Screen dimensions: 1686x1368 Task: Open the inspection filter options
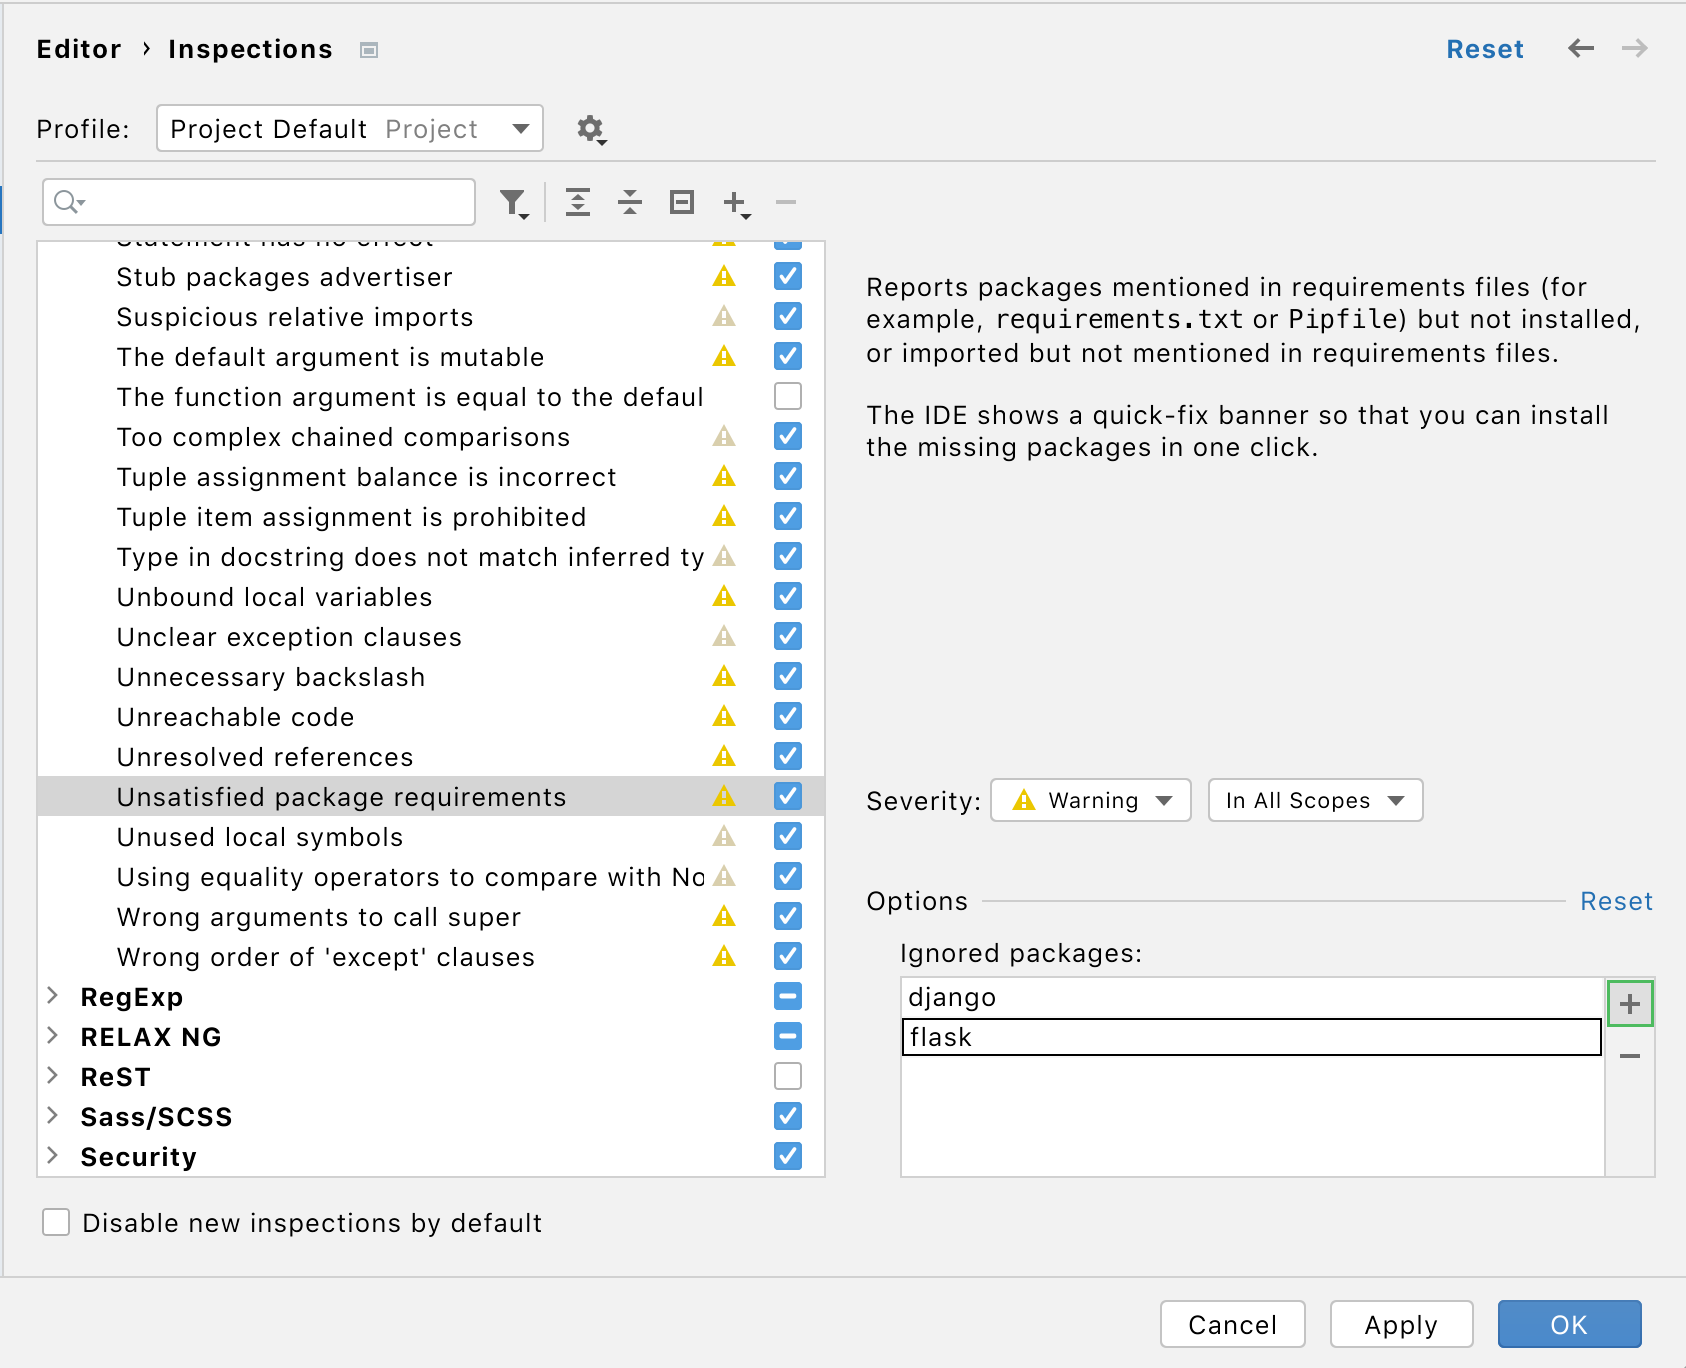pos(513,202)
